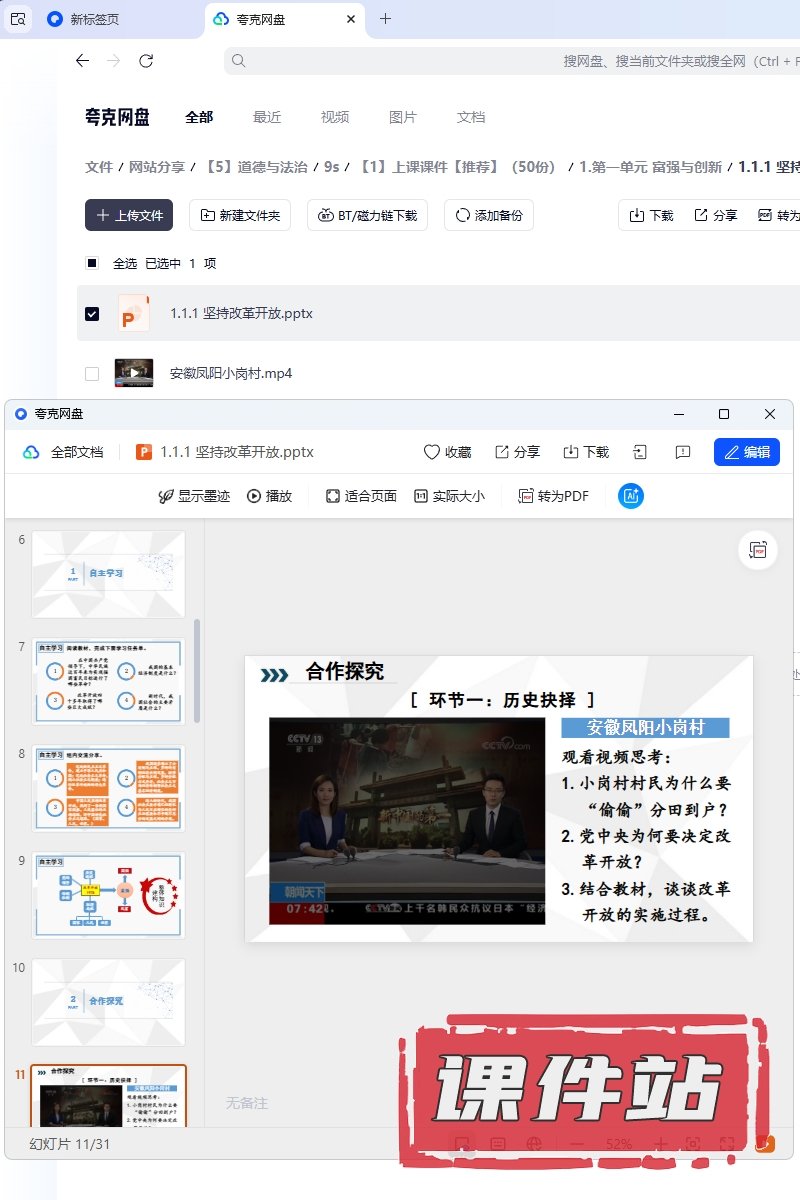
Task: Click the blue 编辑 button
Action: pos(746,452)
